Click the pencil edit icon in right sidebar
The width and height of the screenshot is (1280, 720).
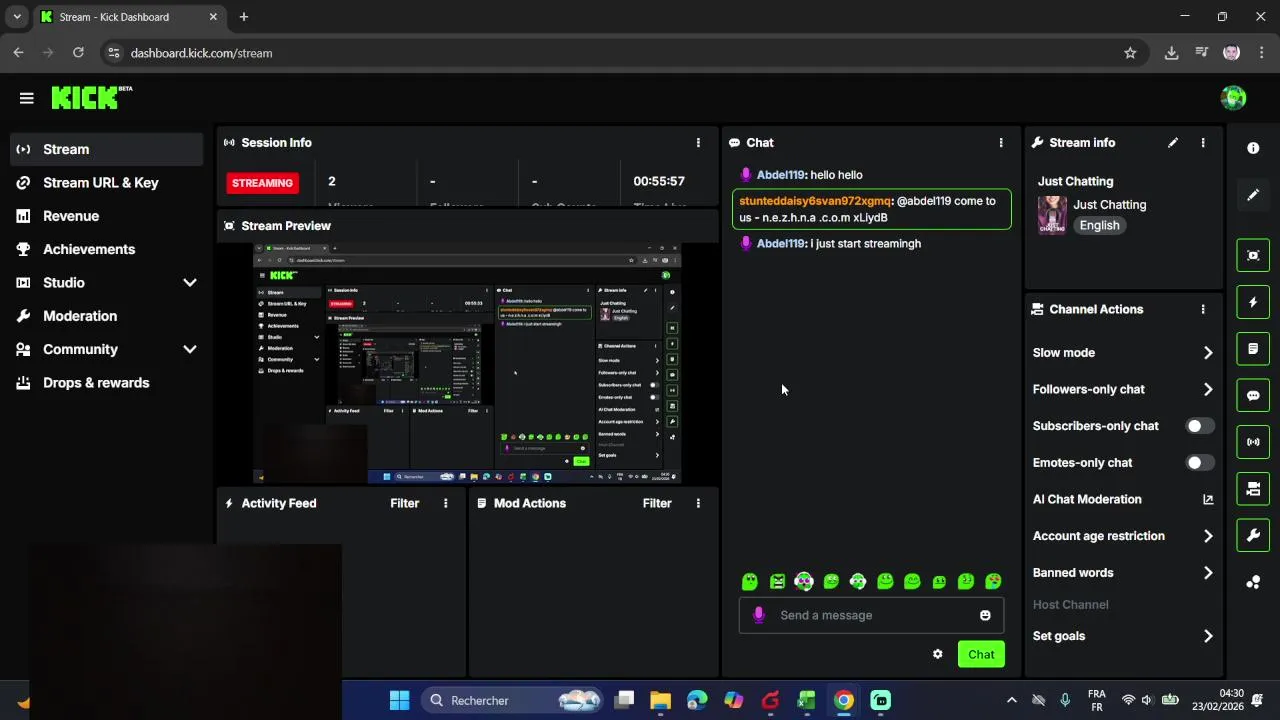click(1253, 195)
